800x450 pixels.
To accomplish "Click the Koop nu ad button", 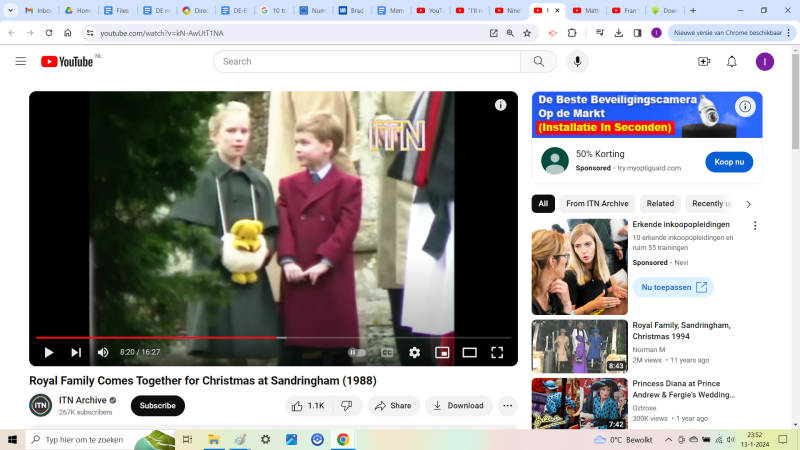I will click(x=729, y=162).
